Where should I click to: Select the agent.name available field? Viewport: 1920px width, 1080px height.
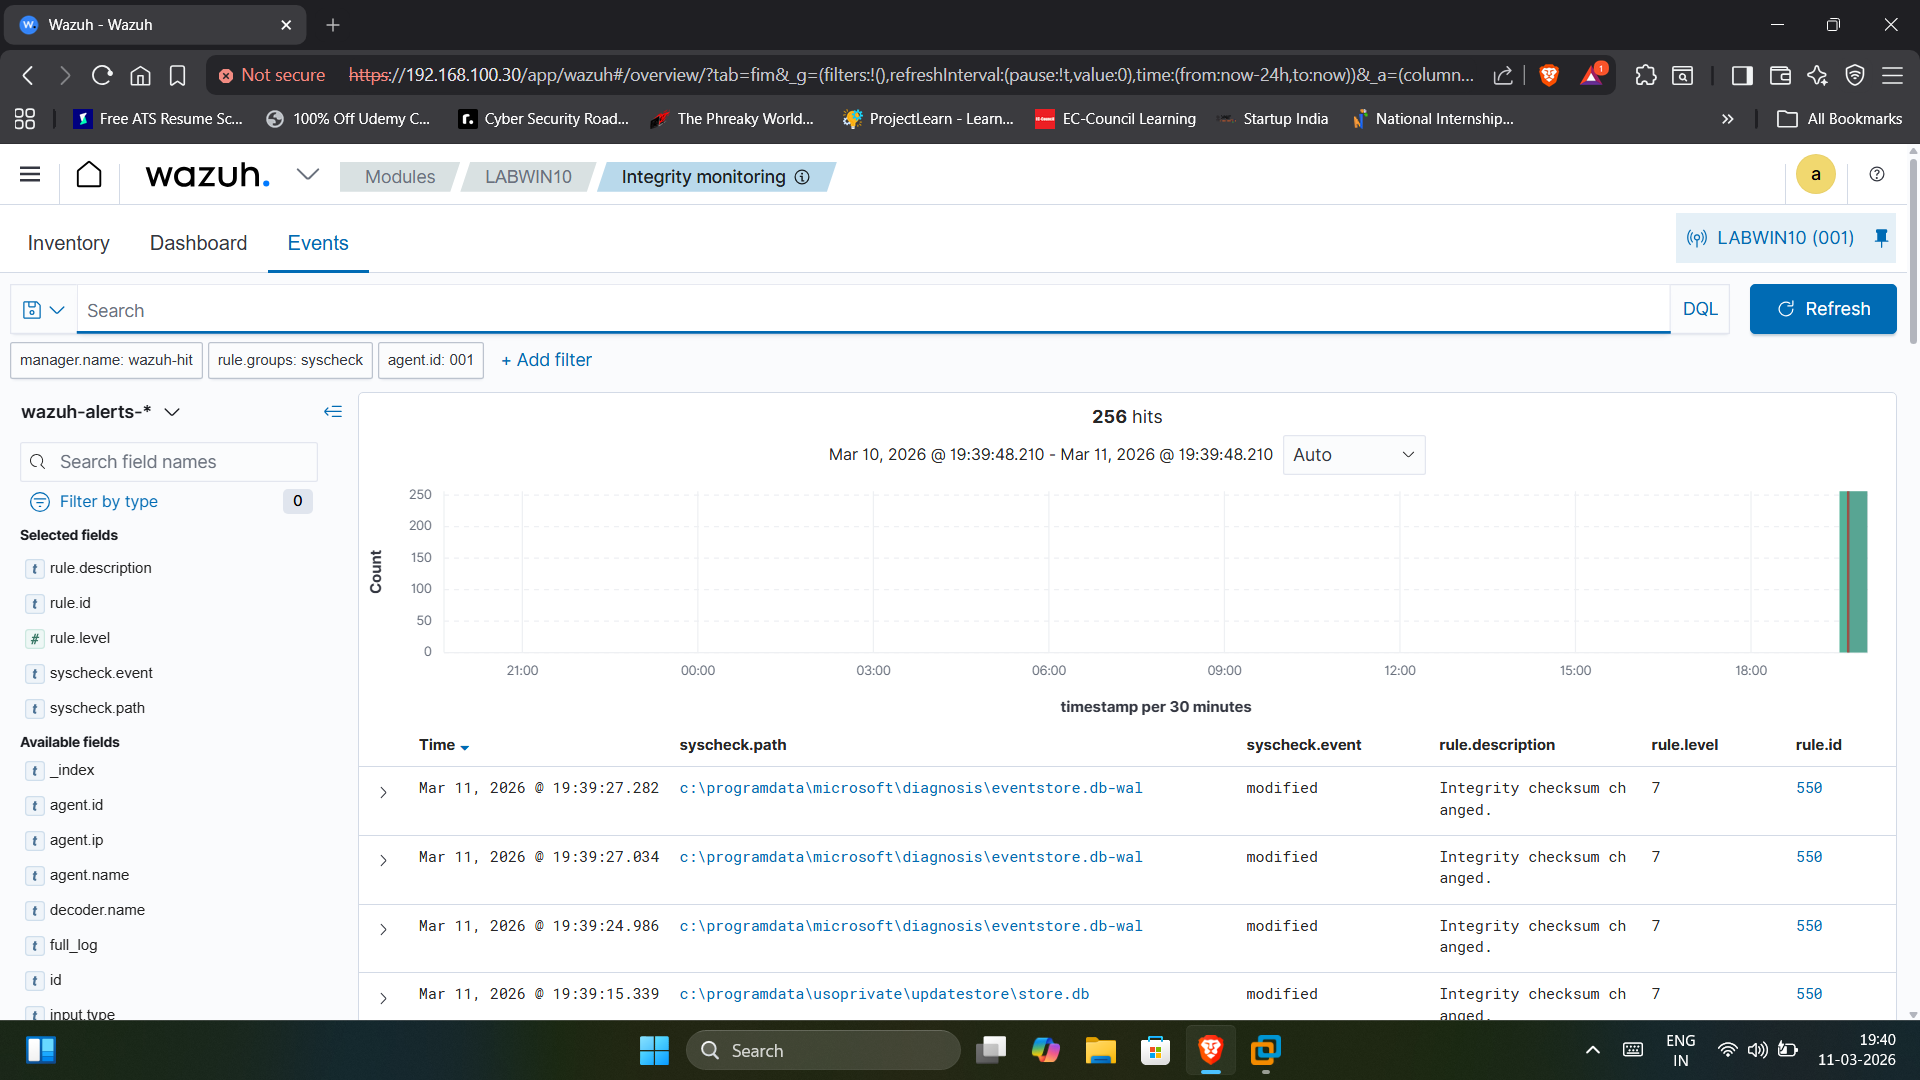coord(89,875)
